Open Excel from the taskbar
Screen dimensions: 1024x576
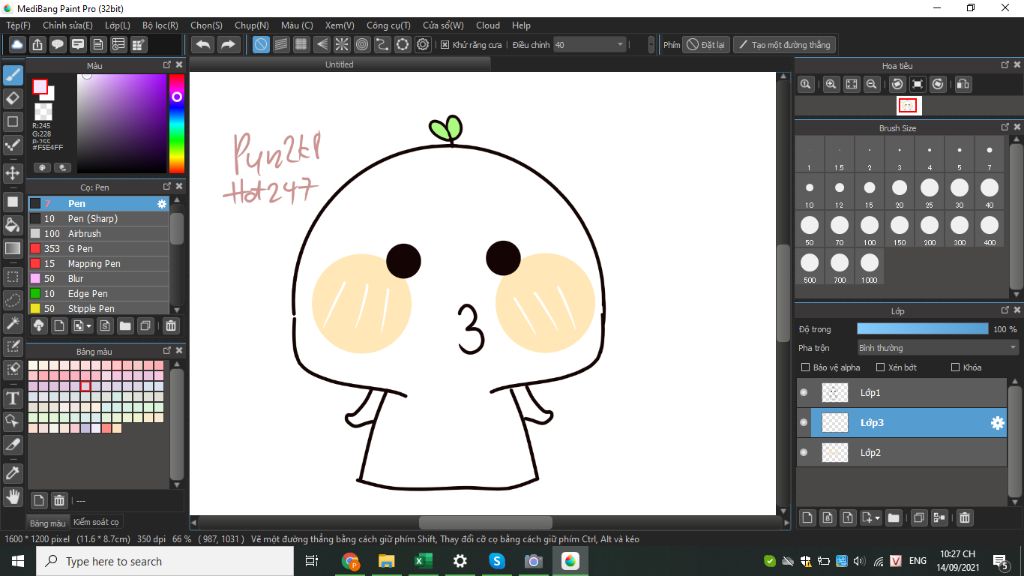coord(423,561)
